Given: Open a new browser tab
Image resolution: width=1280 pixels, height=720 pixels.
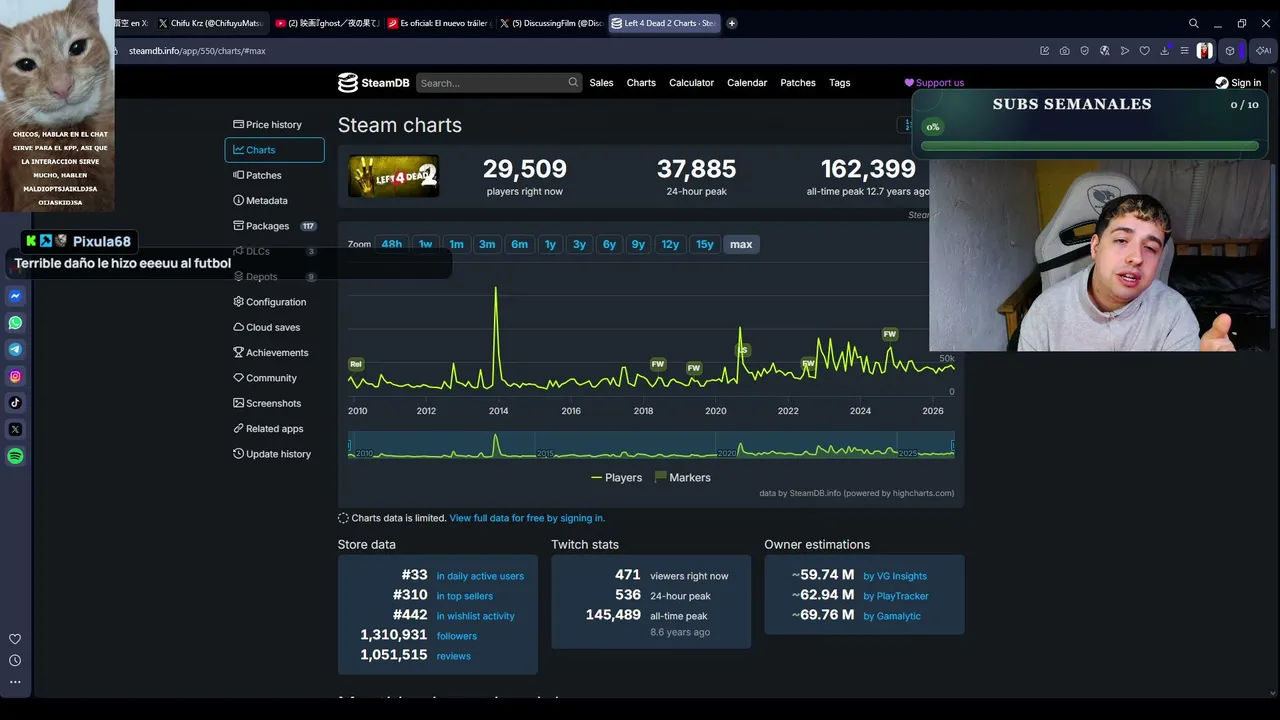Looking at the screenshot, I should click(x=732, y=23).
